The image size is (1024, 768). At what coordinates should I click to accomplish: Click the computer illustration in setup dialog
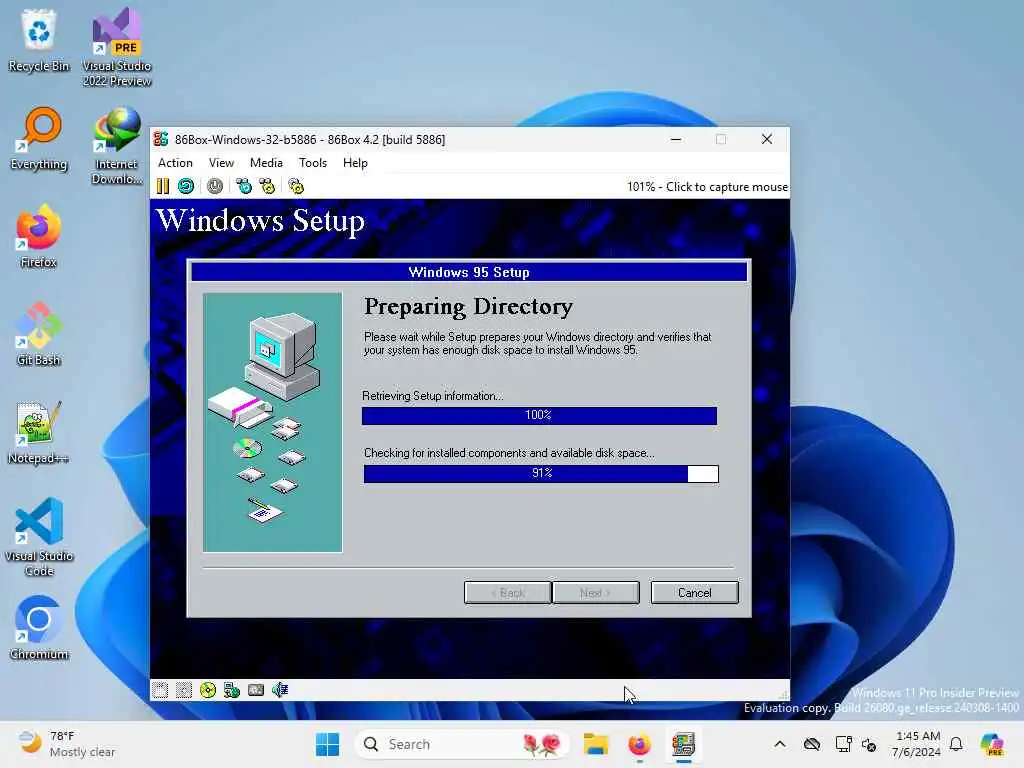click(272, 423)
